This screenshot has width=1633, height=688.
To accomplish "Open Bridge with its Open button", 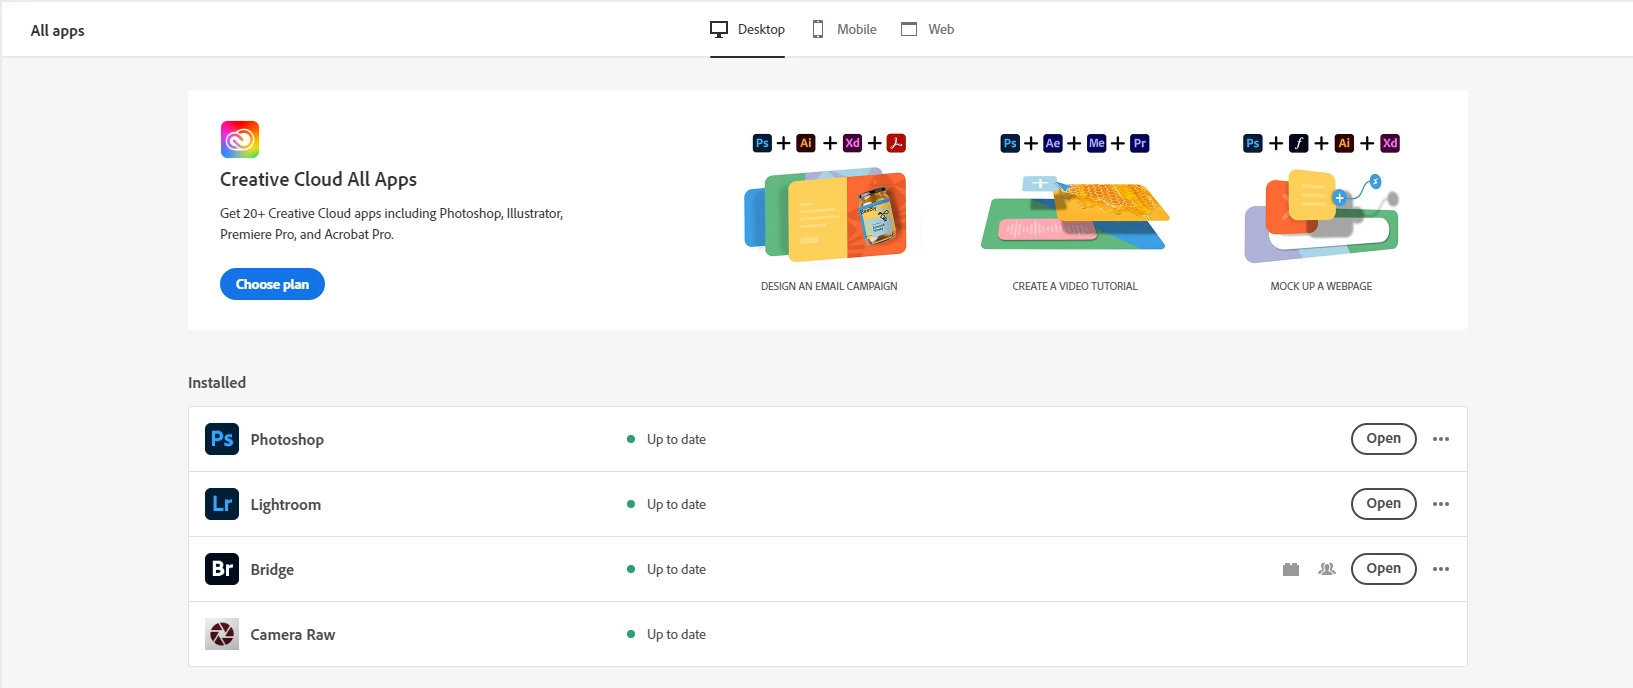I will (1383, 569).
